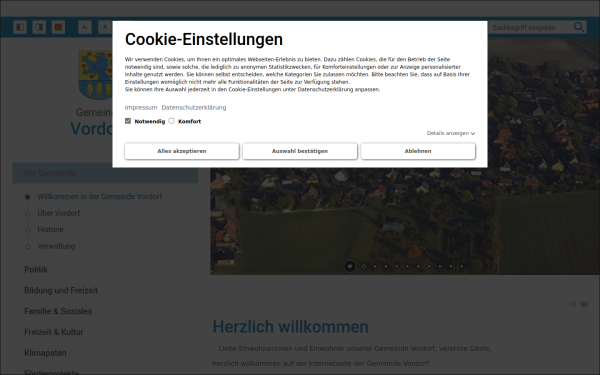This screenshot has height=375, width=600.
Task: Select the first contrast layout icon
Action: (x=20, y=27)
